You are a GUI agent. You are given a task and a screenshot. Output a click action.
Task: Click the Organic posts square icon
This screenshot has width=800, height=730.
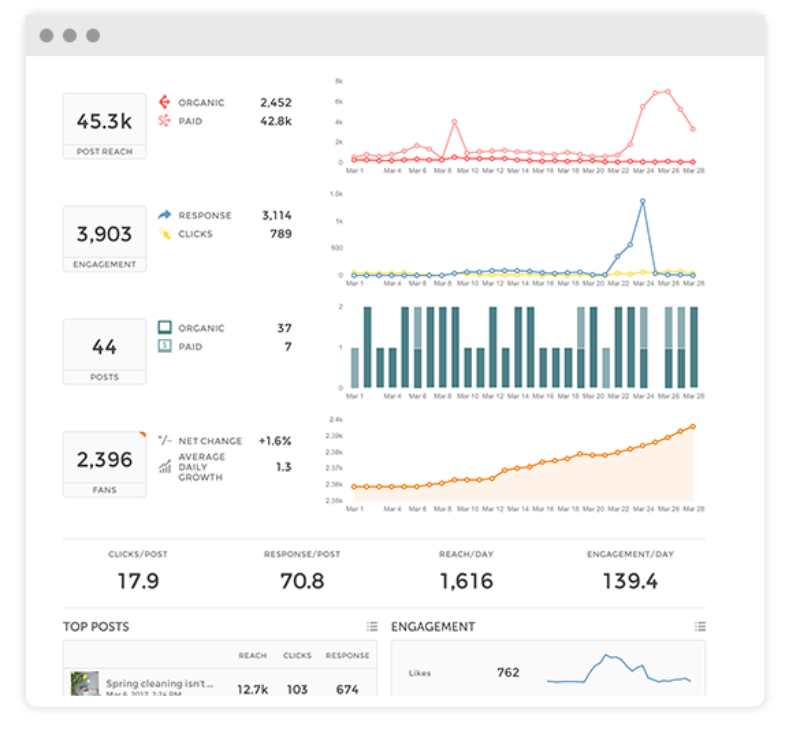[164, 327]
